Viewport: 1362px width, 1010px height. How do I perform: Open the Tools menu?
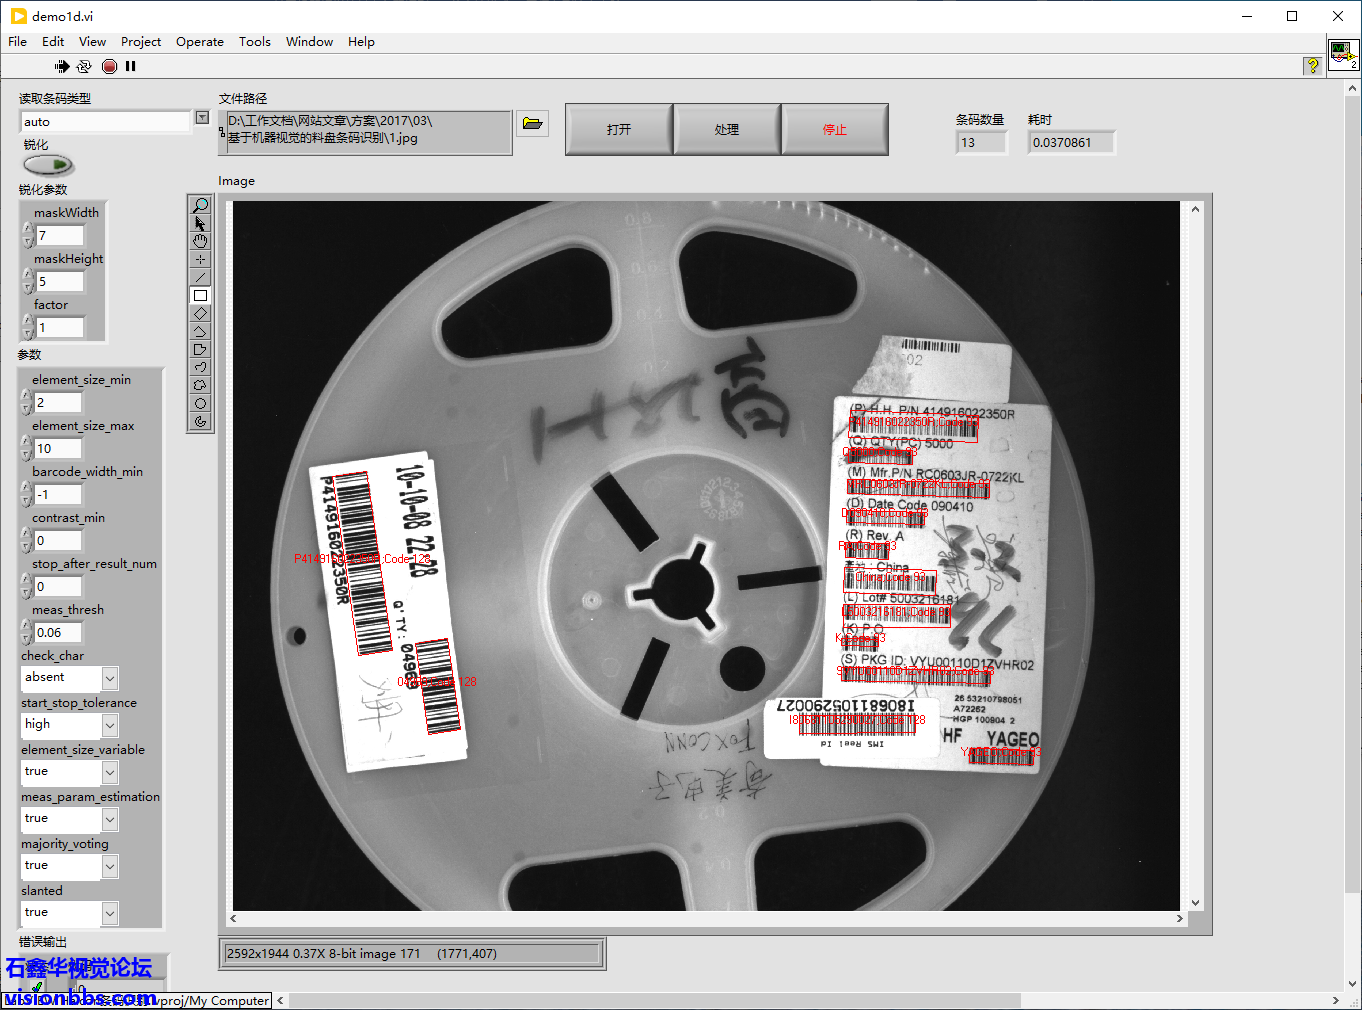coord(255,42)
